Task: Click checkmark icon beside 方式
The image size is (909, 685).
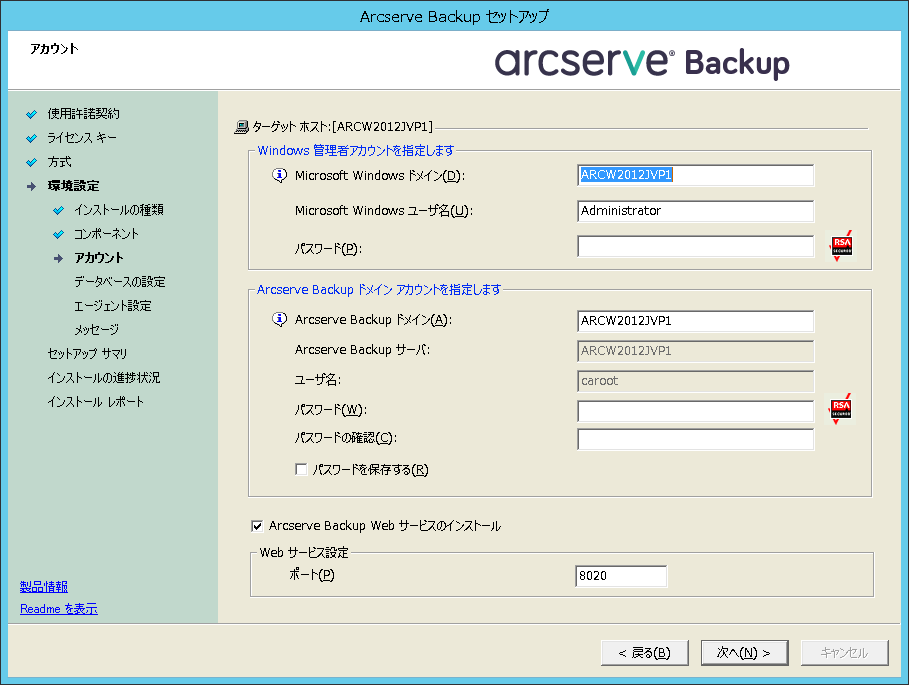Action: pos(32,162)
